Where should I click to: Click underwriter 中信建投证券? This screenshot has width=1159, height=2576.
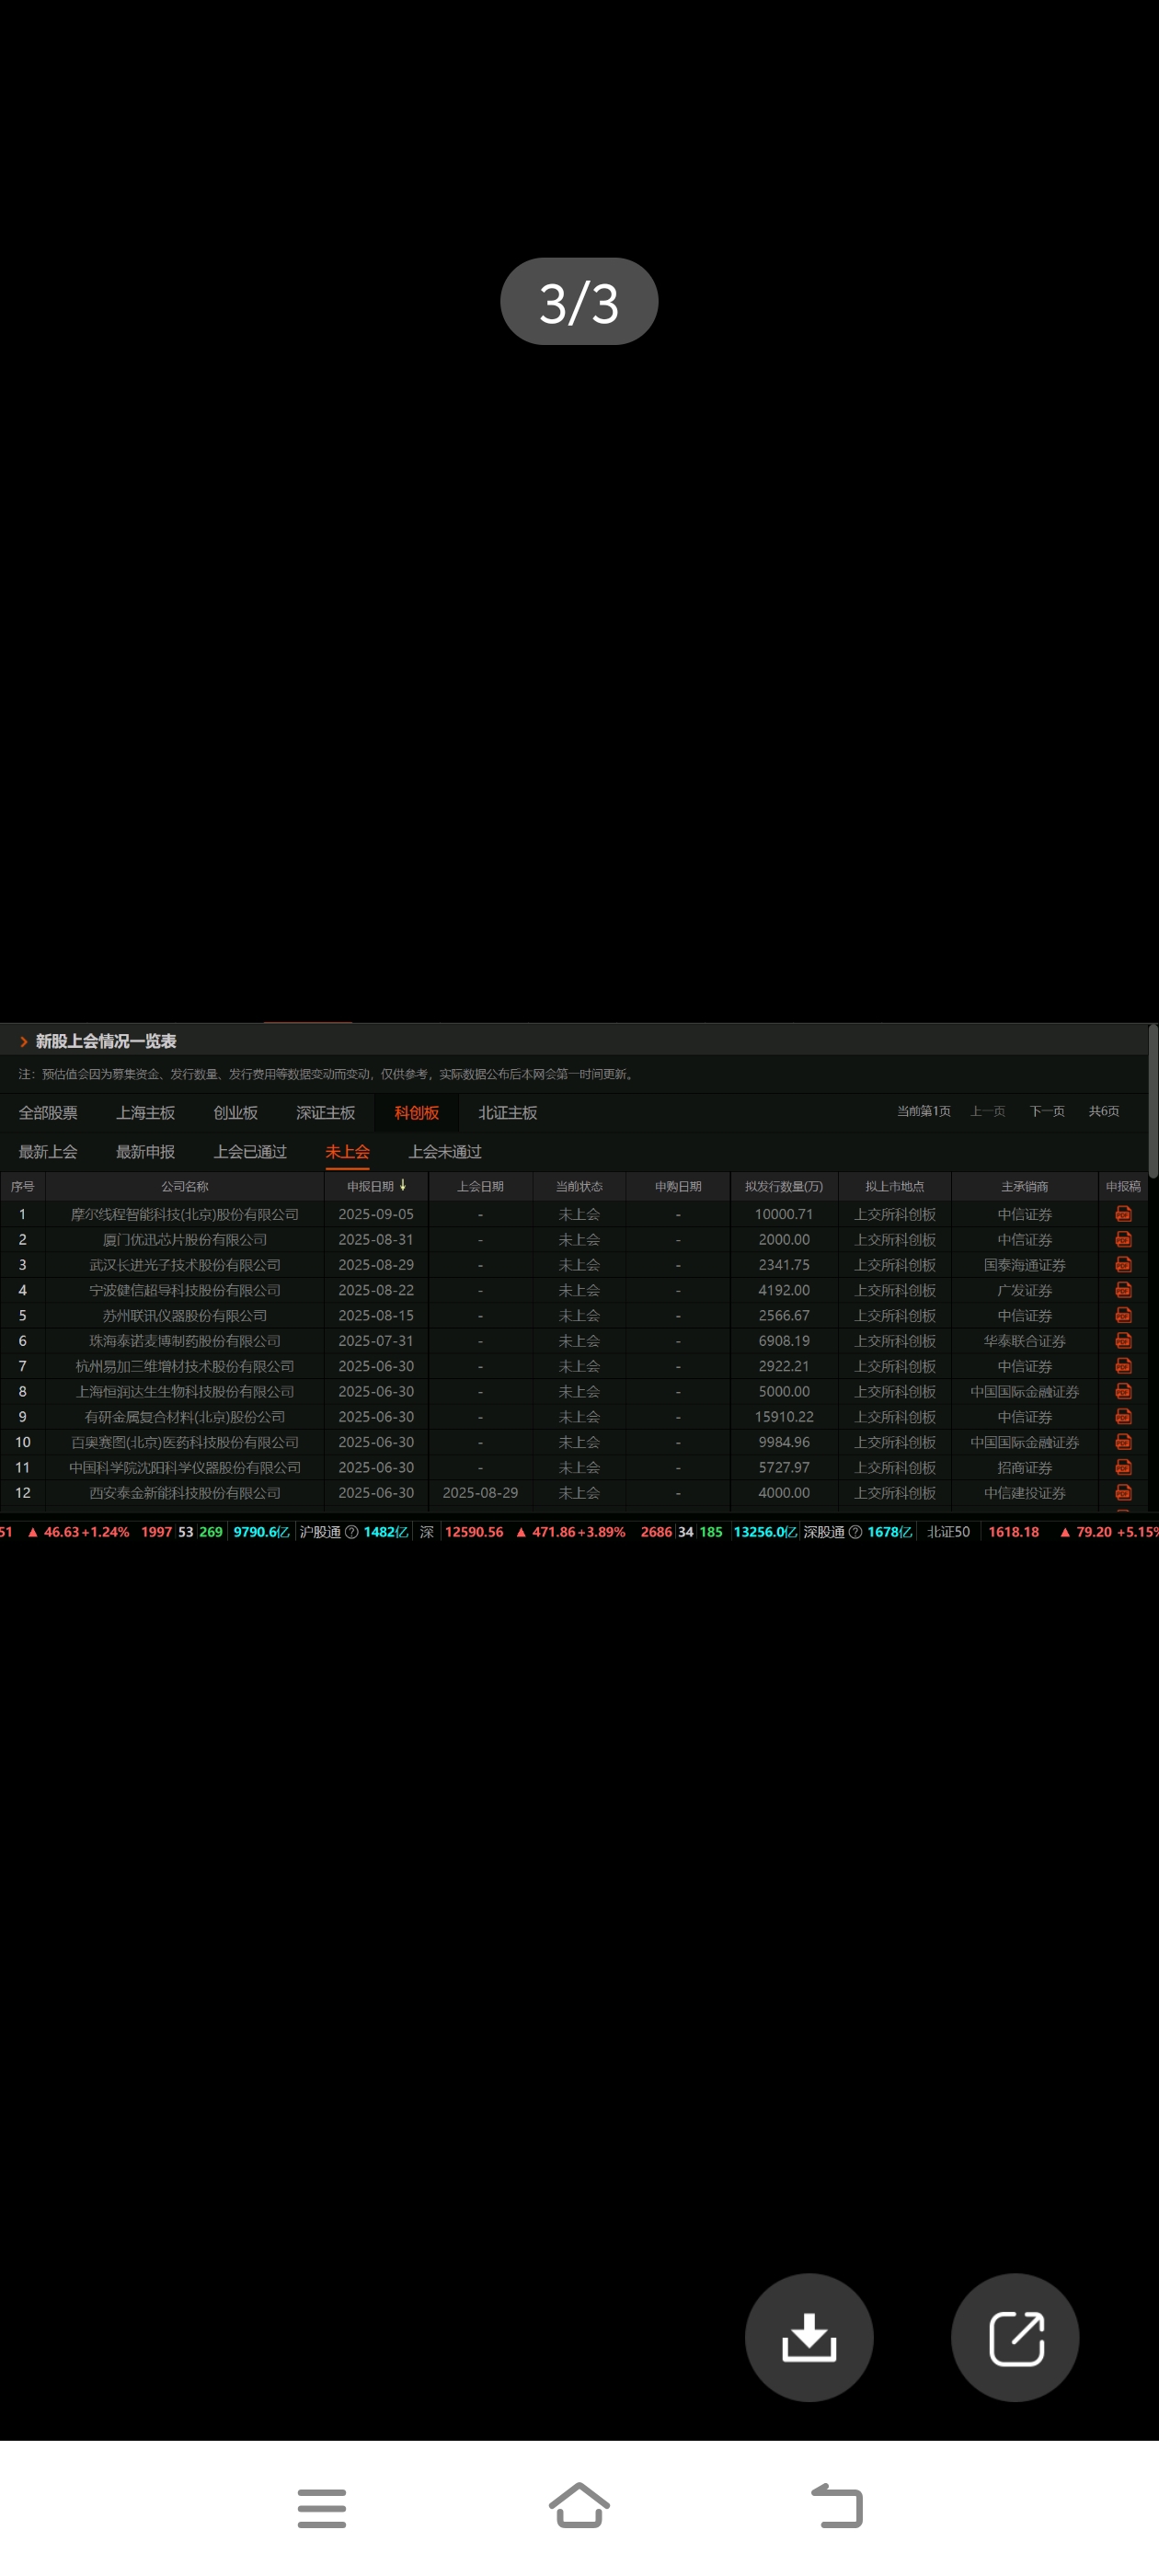[x=1024, y=1493]
